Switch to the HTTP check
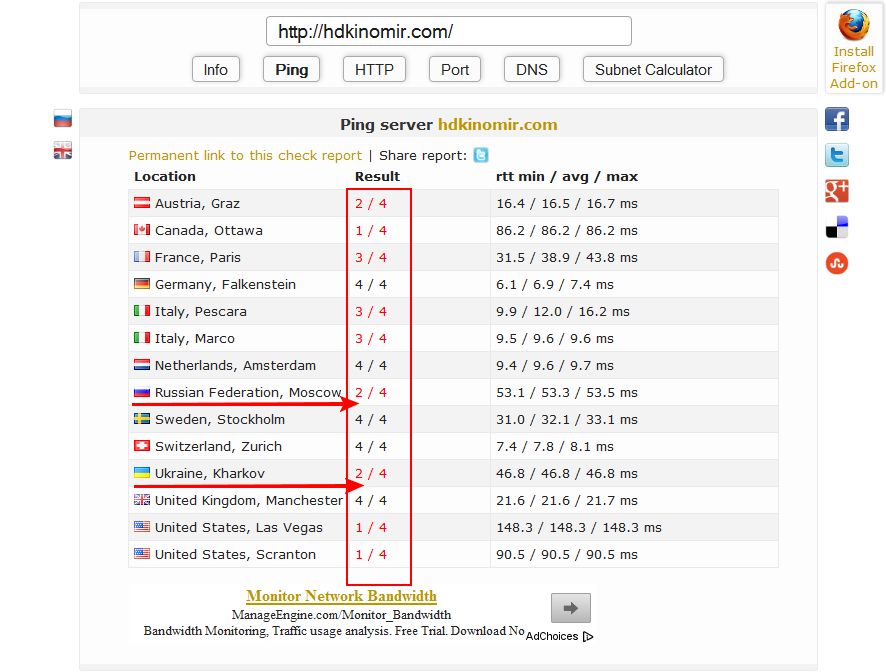Viewport: 886px width, 672px height. point(374,70)
